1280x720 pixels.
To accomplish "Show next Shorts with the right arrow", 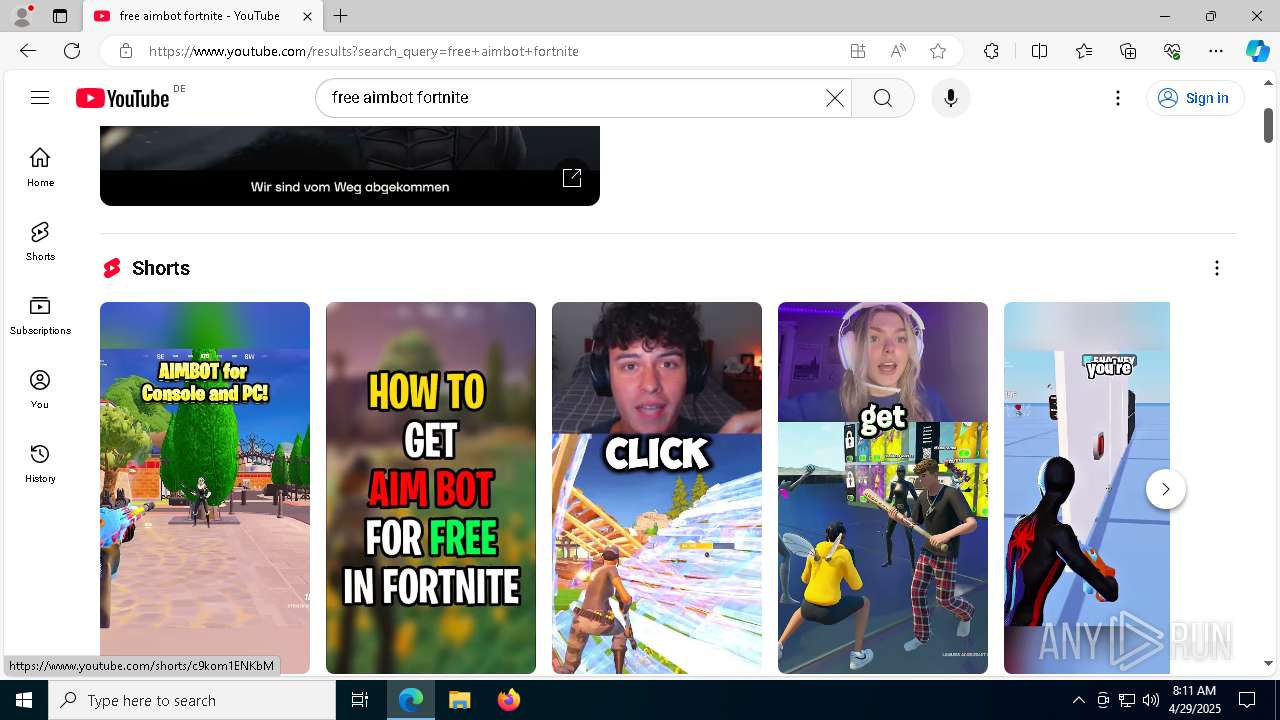I will tap(1165, 489).
